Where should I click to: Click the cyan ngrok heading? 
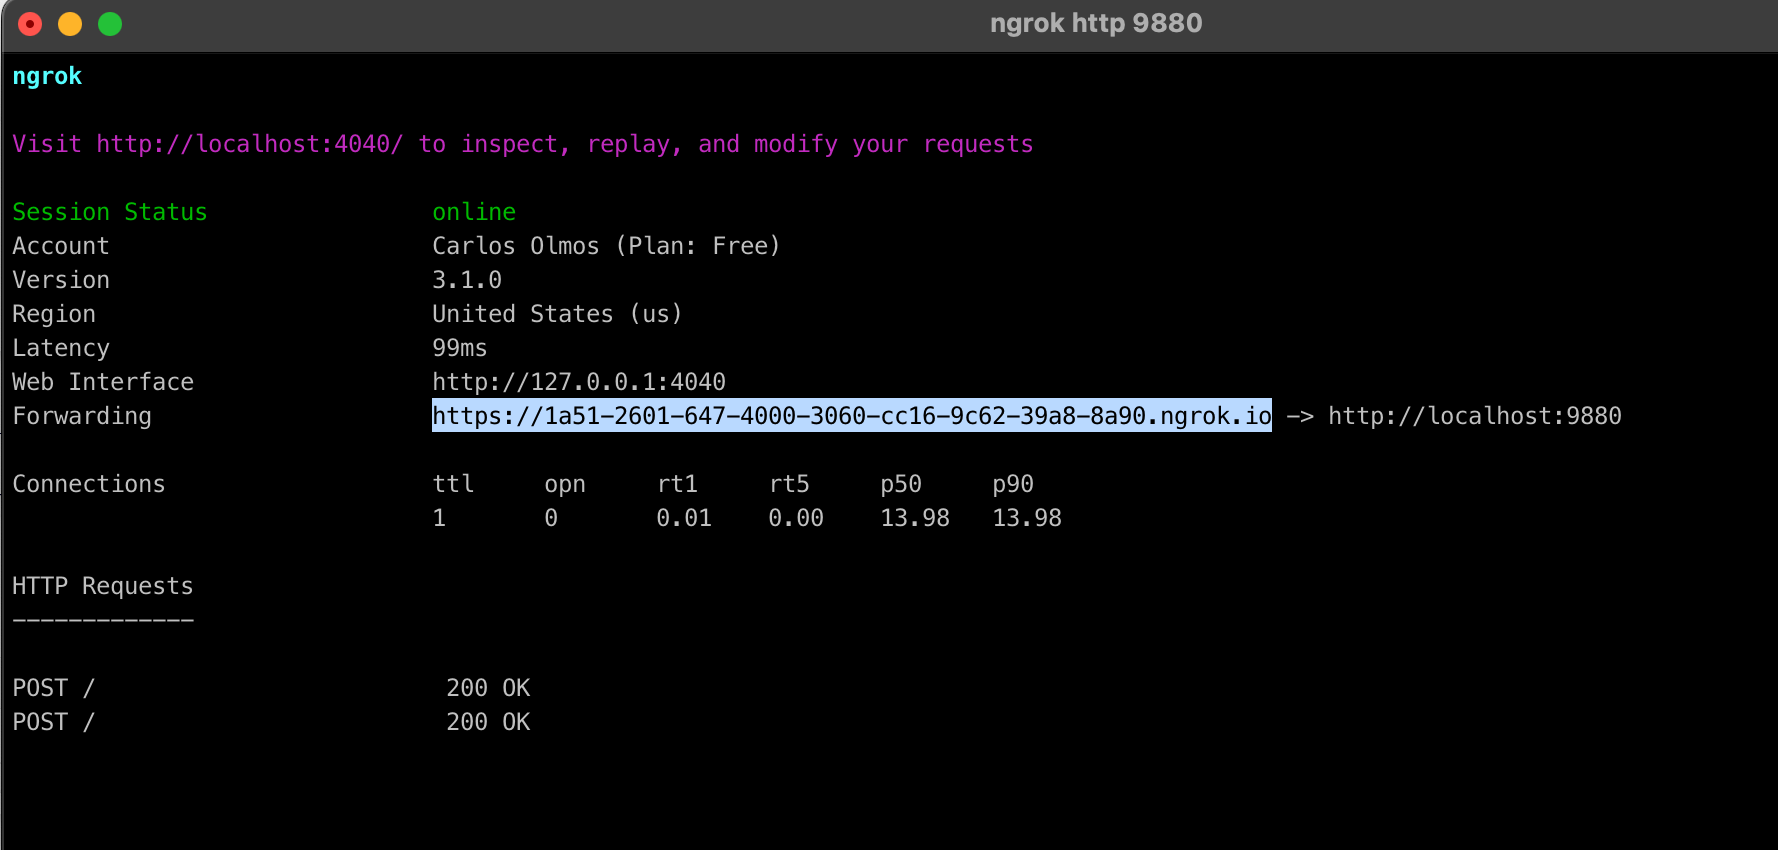47,77
